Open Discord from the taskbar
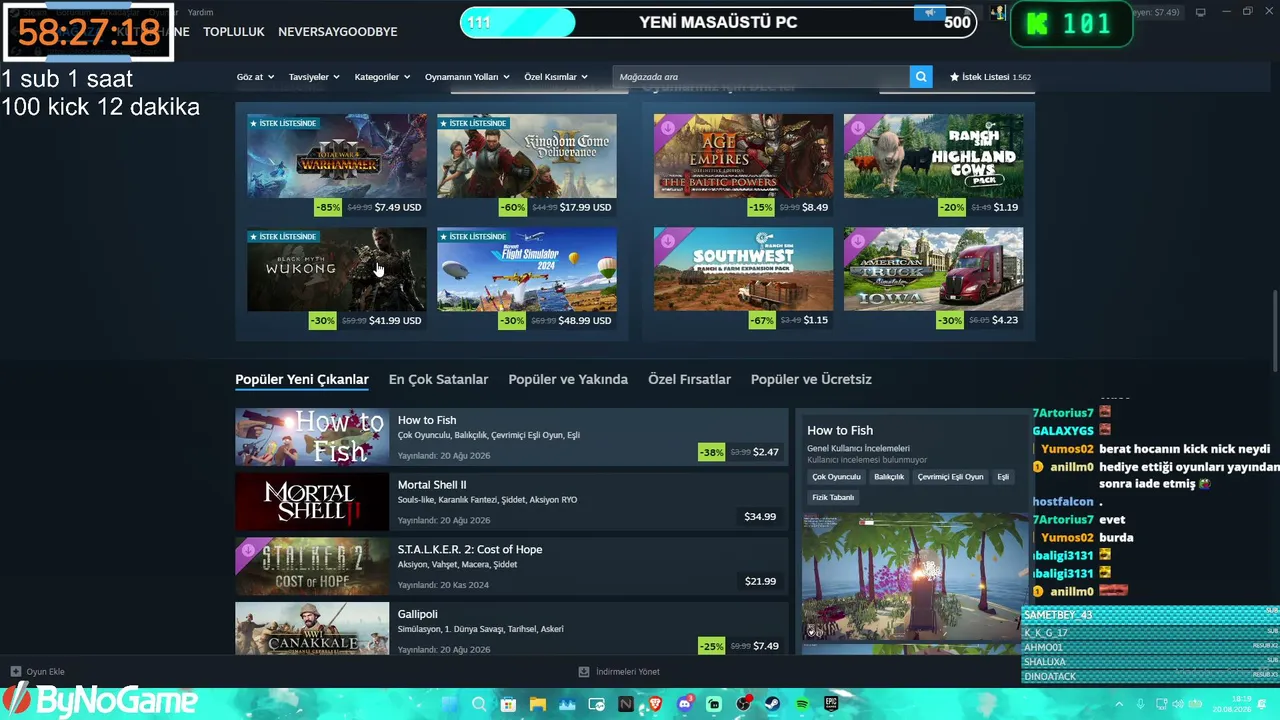The image size is (1280, 720). (685, 704)
